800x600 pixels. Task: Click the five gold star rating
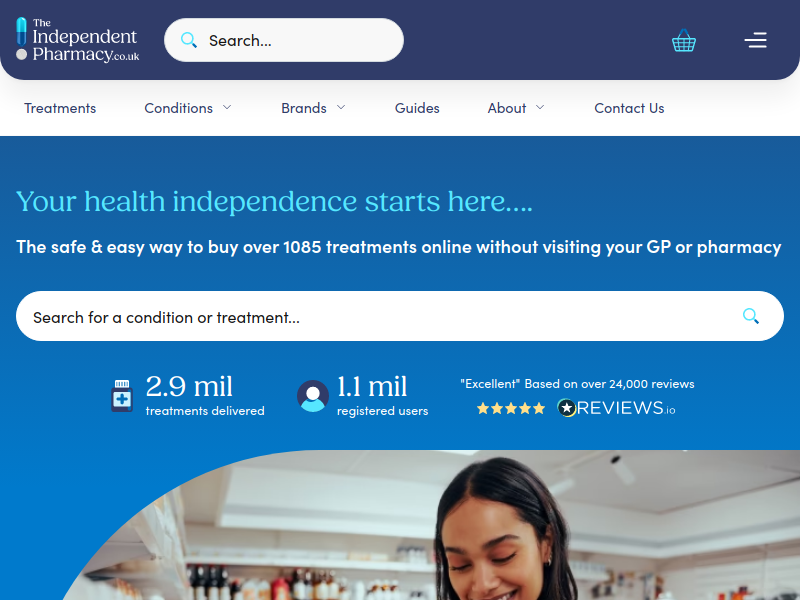[x=511, y=408]
